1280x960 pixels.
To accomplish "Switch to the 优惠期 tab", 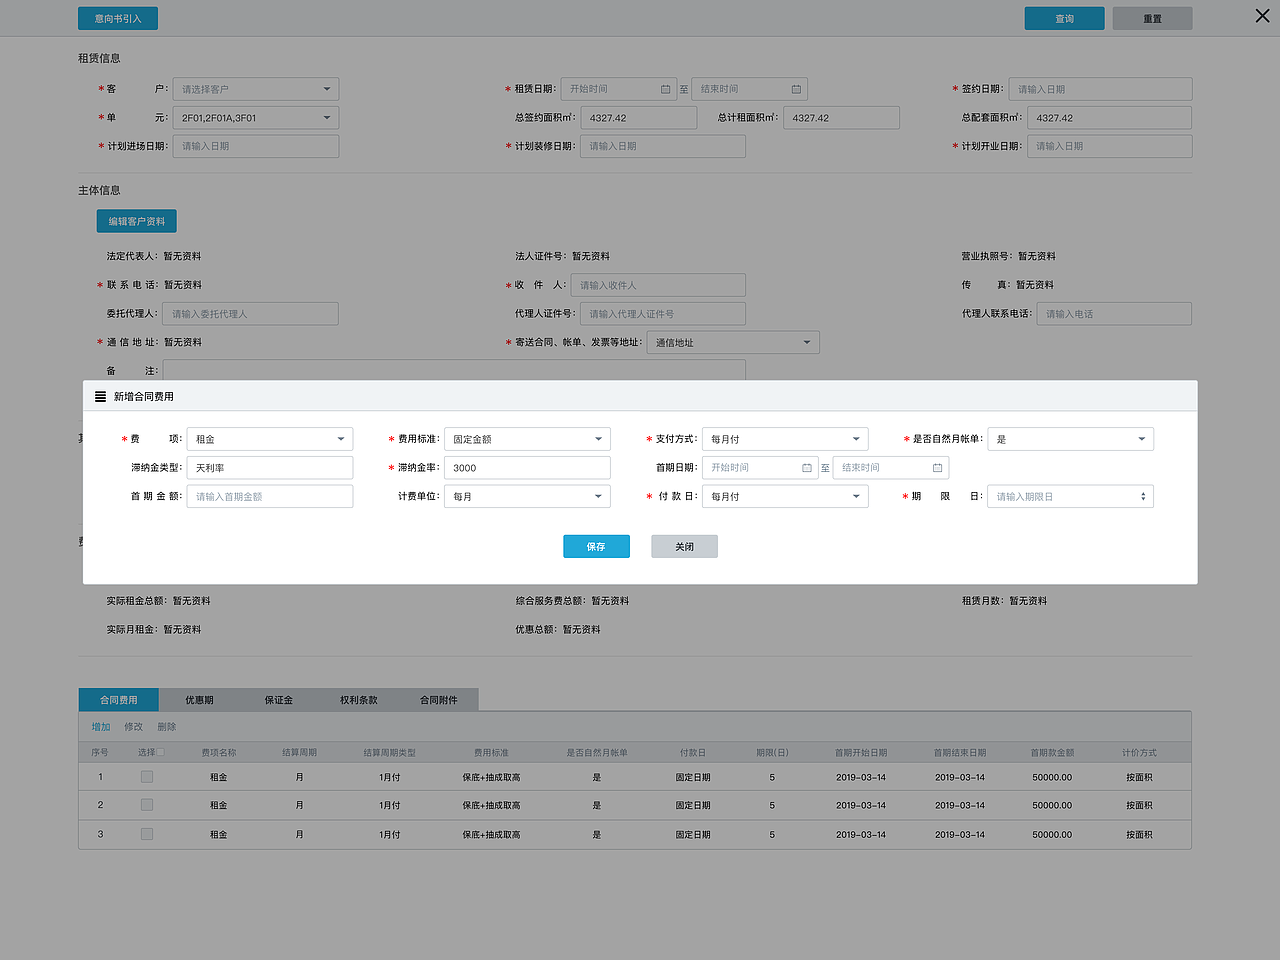I will [x=199, y=700].
